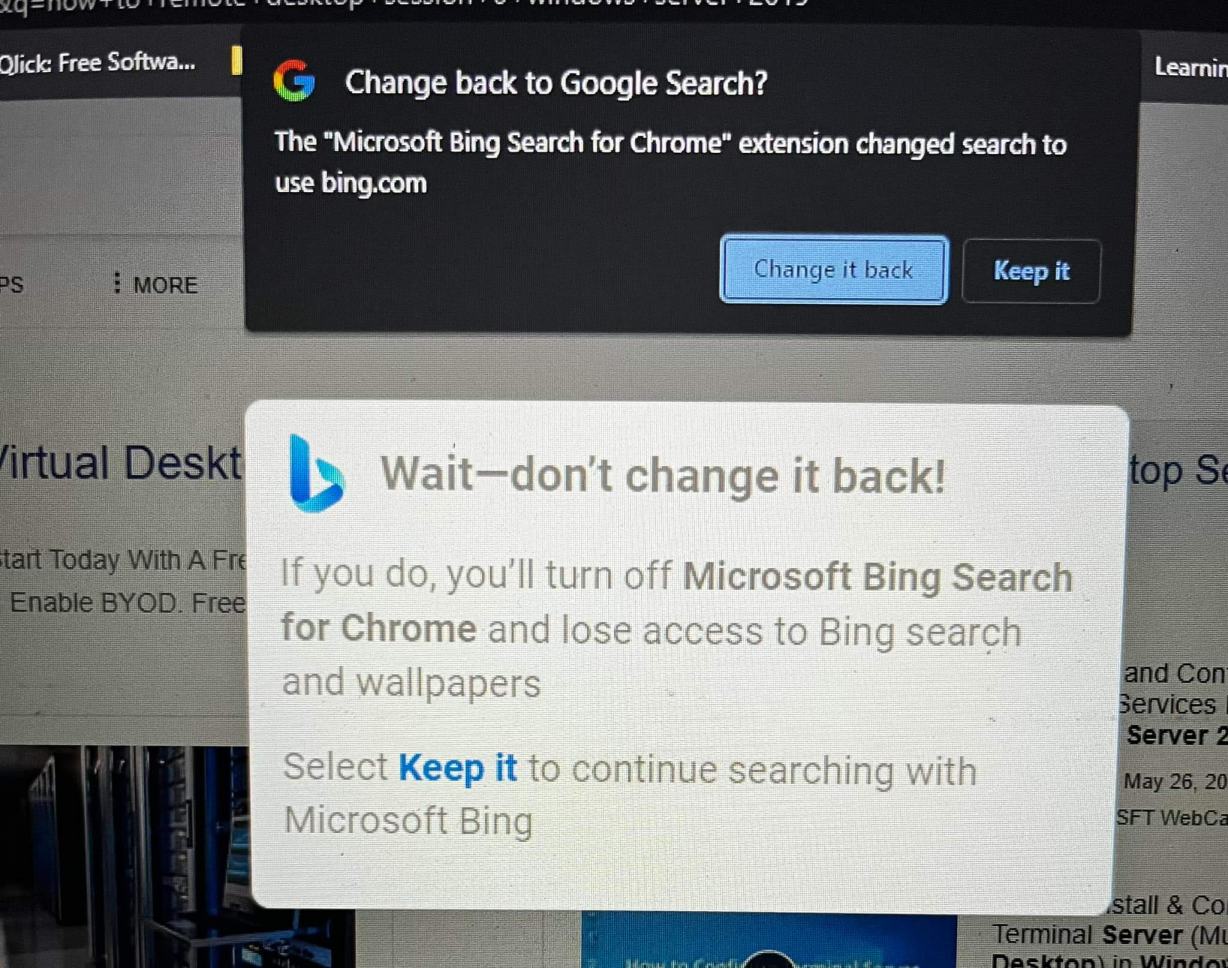Select Keep it in the dark dialog
Image resolution: width=1228 pixels, height=968 pixels.
pos(1031,271)
